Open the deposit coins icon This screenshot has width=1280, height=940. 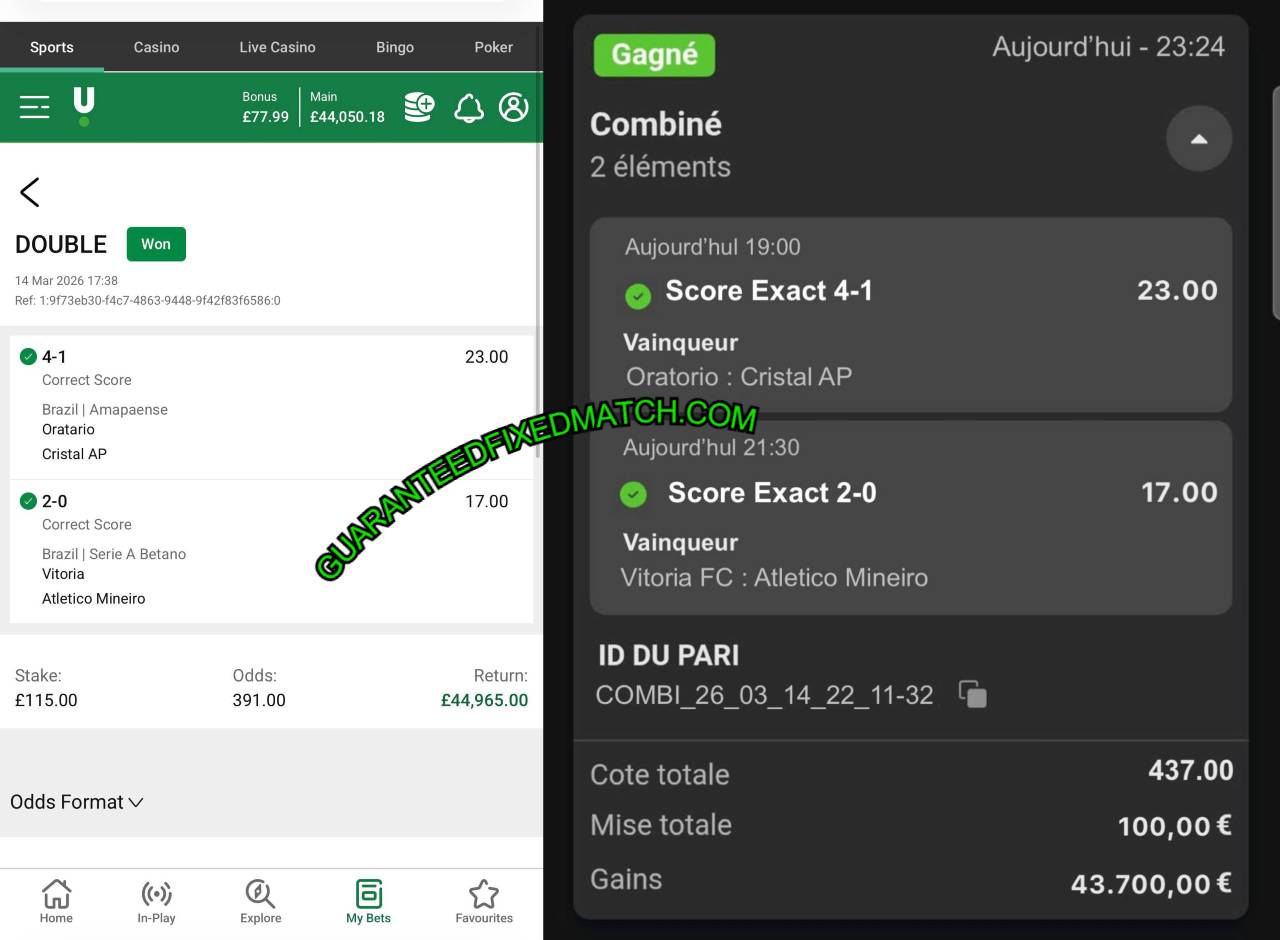coord(419,107)
